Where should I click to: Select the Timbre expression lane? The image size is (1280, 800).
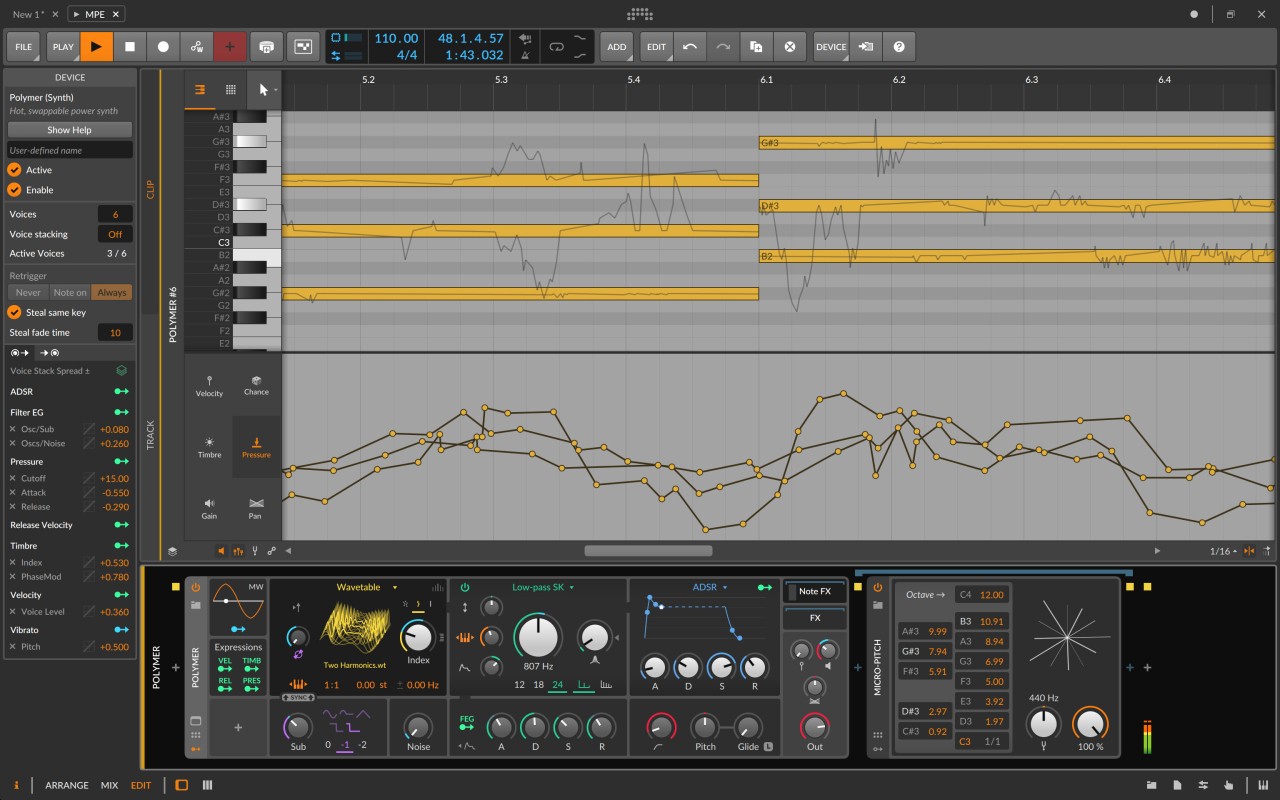[208, 446]
